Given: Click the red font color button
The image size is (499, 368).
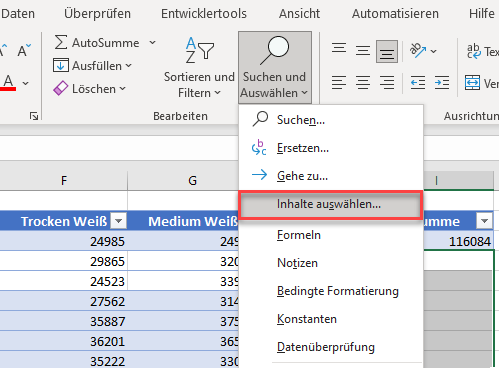Looking at the screenshot, I should (x=9, y=83).
